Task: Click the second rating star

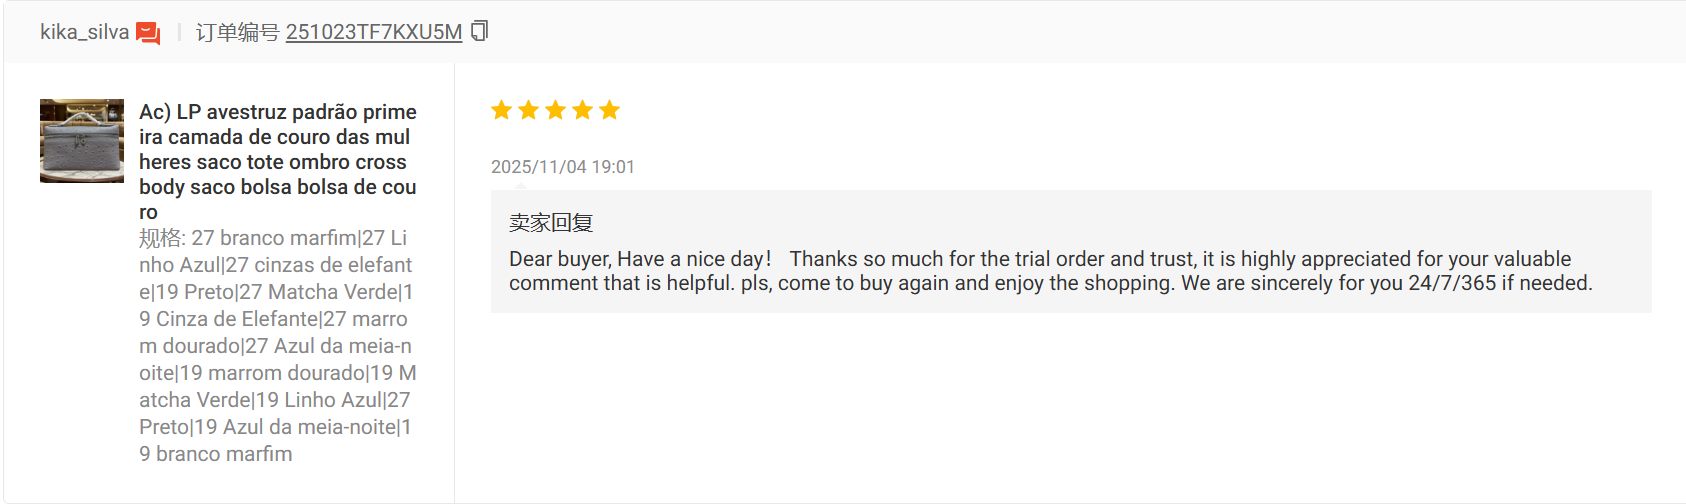Action: (529, 110)
